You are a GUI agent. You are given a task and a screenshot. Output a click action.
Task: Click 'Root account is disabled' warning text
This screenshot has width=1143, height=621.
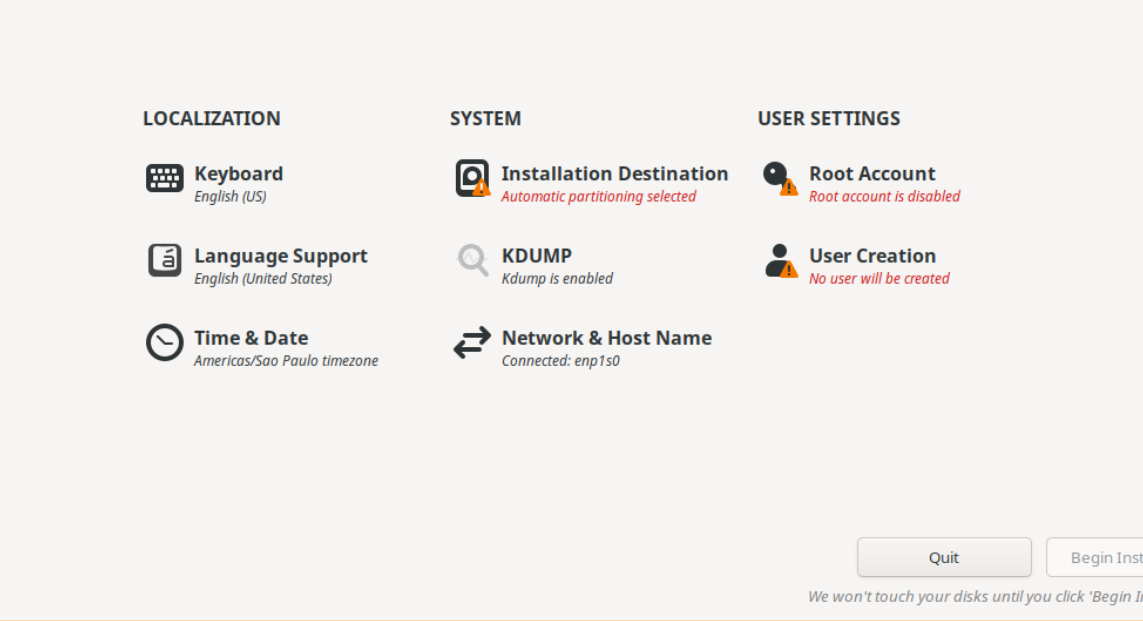tap(884, 197)
